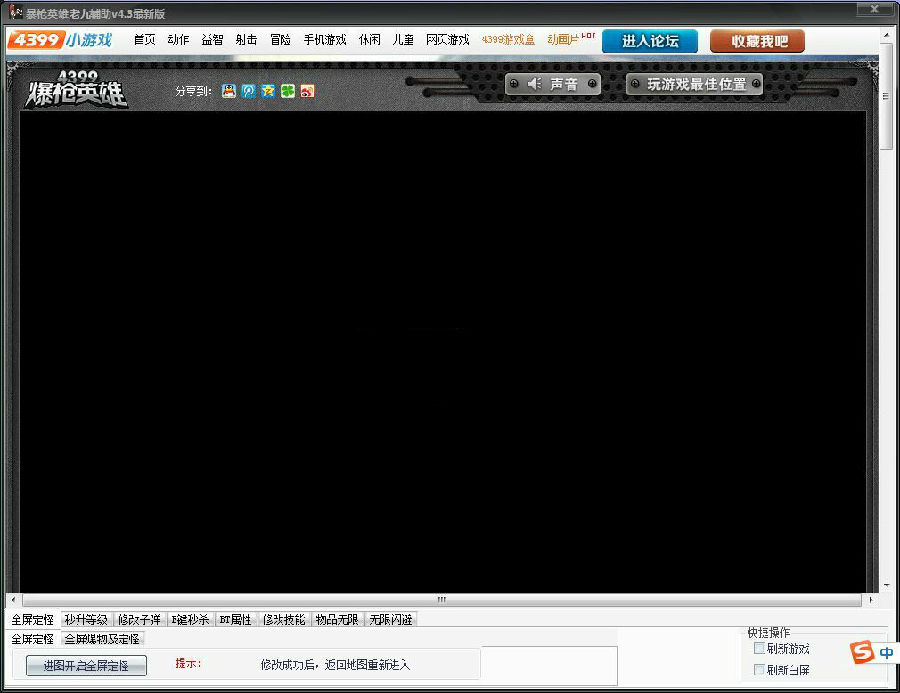Open the Sogou input method icon
This screenshot has width=900, height=693.
click(862, 652)
